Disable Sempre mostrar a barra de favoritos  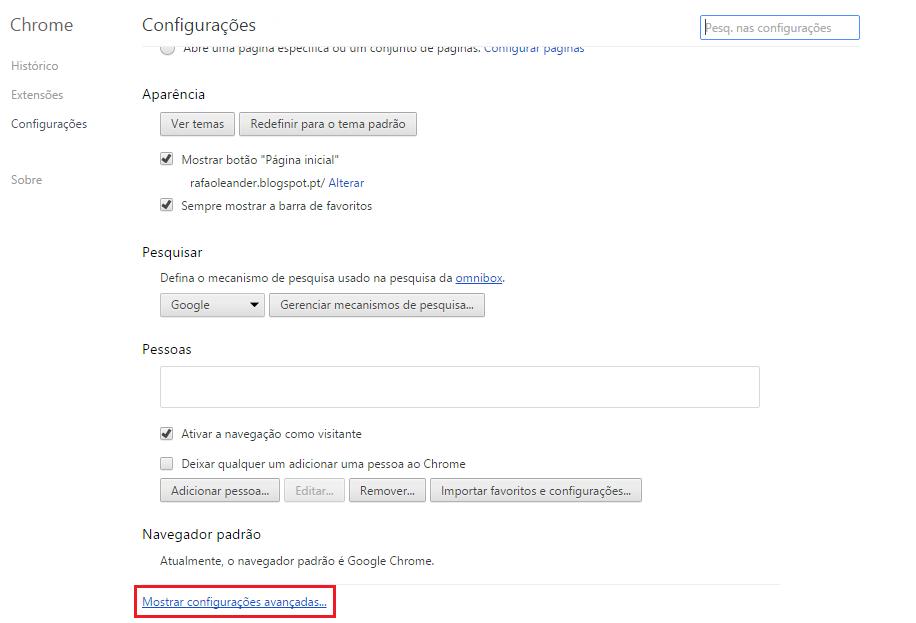coord(167,205)
